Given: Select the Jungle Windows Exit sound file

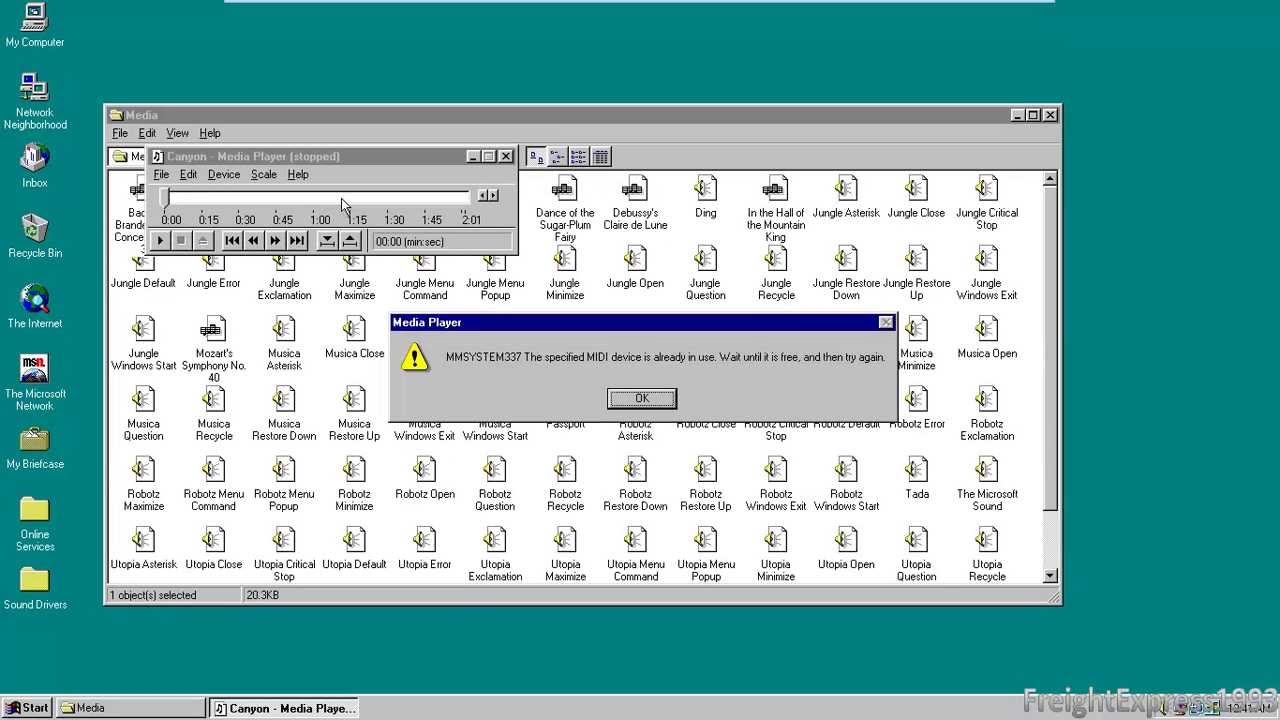Looking at the screenshot, I should 987,272.
